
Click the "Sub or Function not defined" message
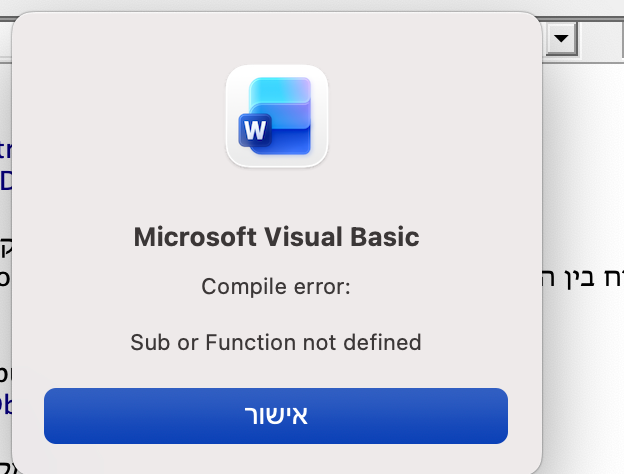click(x=276, y=342)
